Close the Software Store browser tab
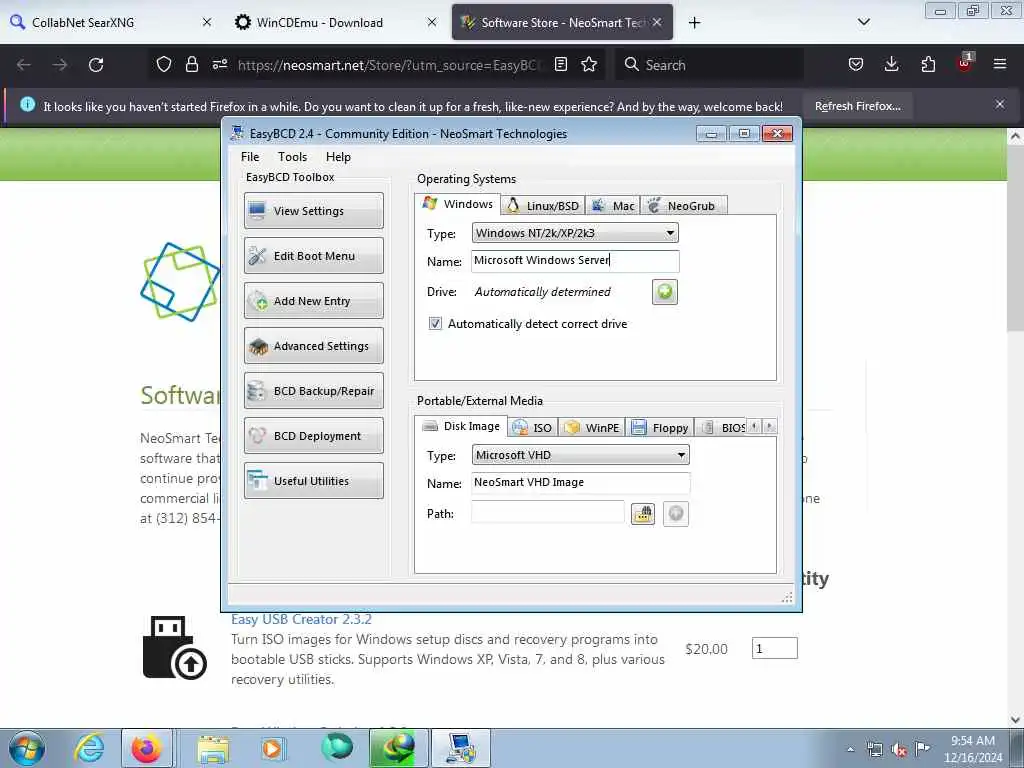 coord(657,22)
